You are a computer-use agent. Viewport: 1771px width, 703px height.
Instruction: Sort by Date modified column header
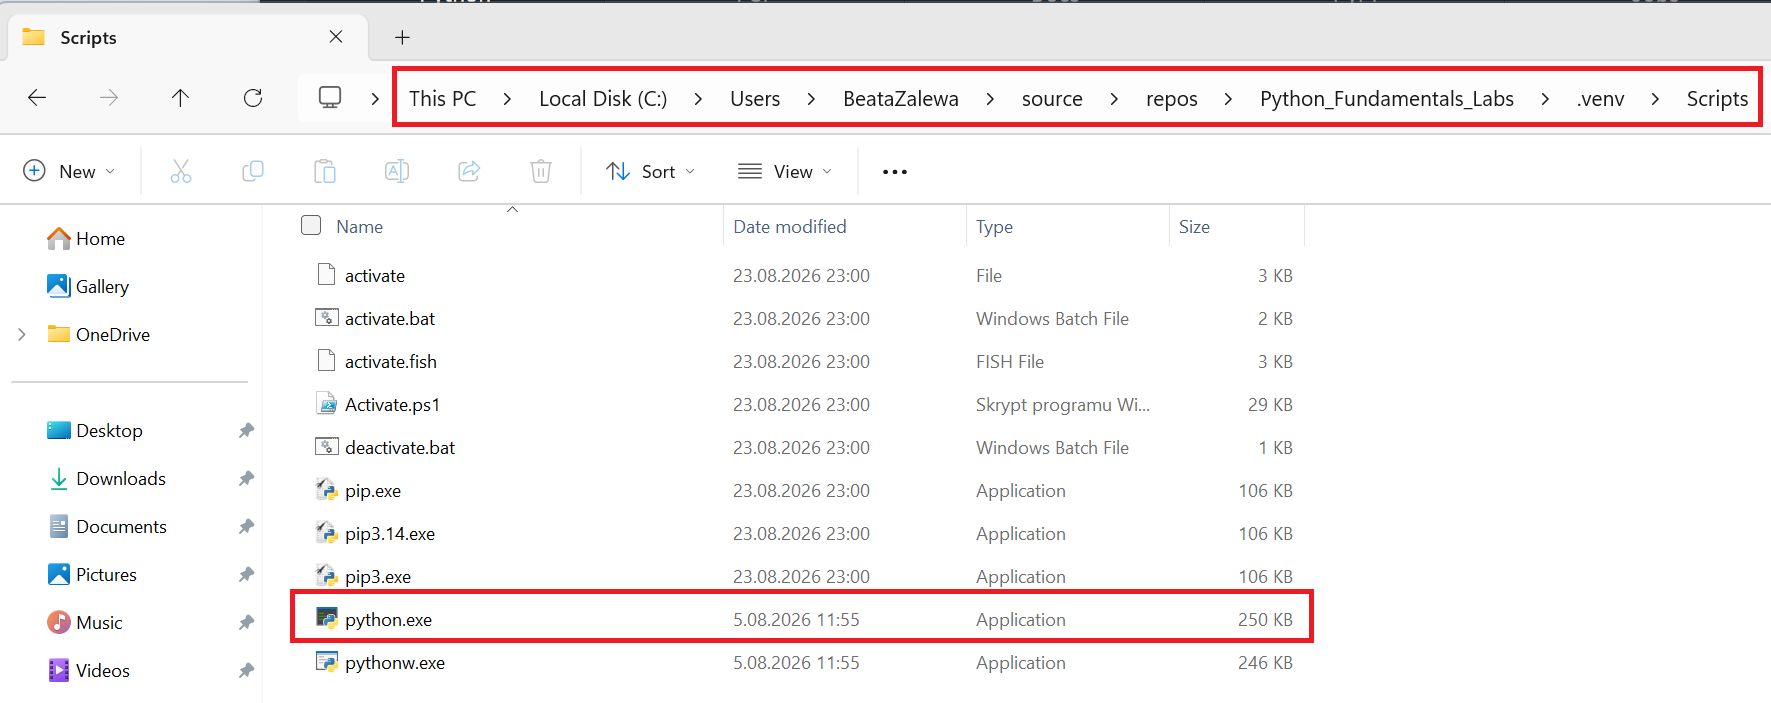coord(789,226)
